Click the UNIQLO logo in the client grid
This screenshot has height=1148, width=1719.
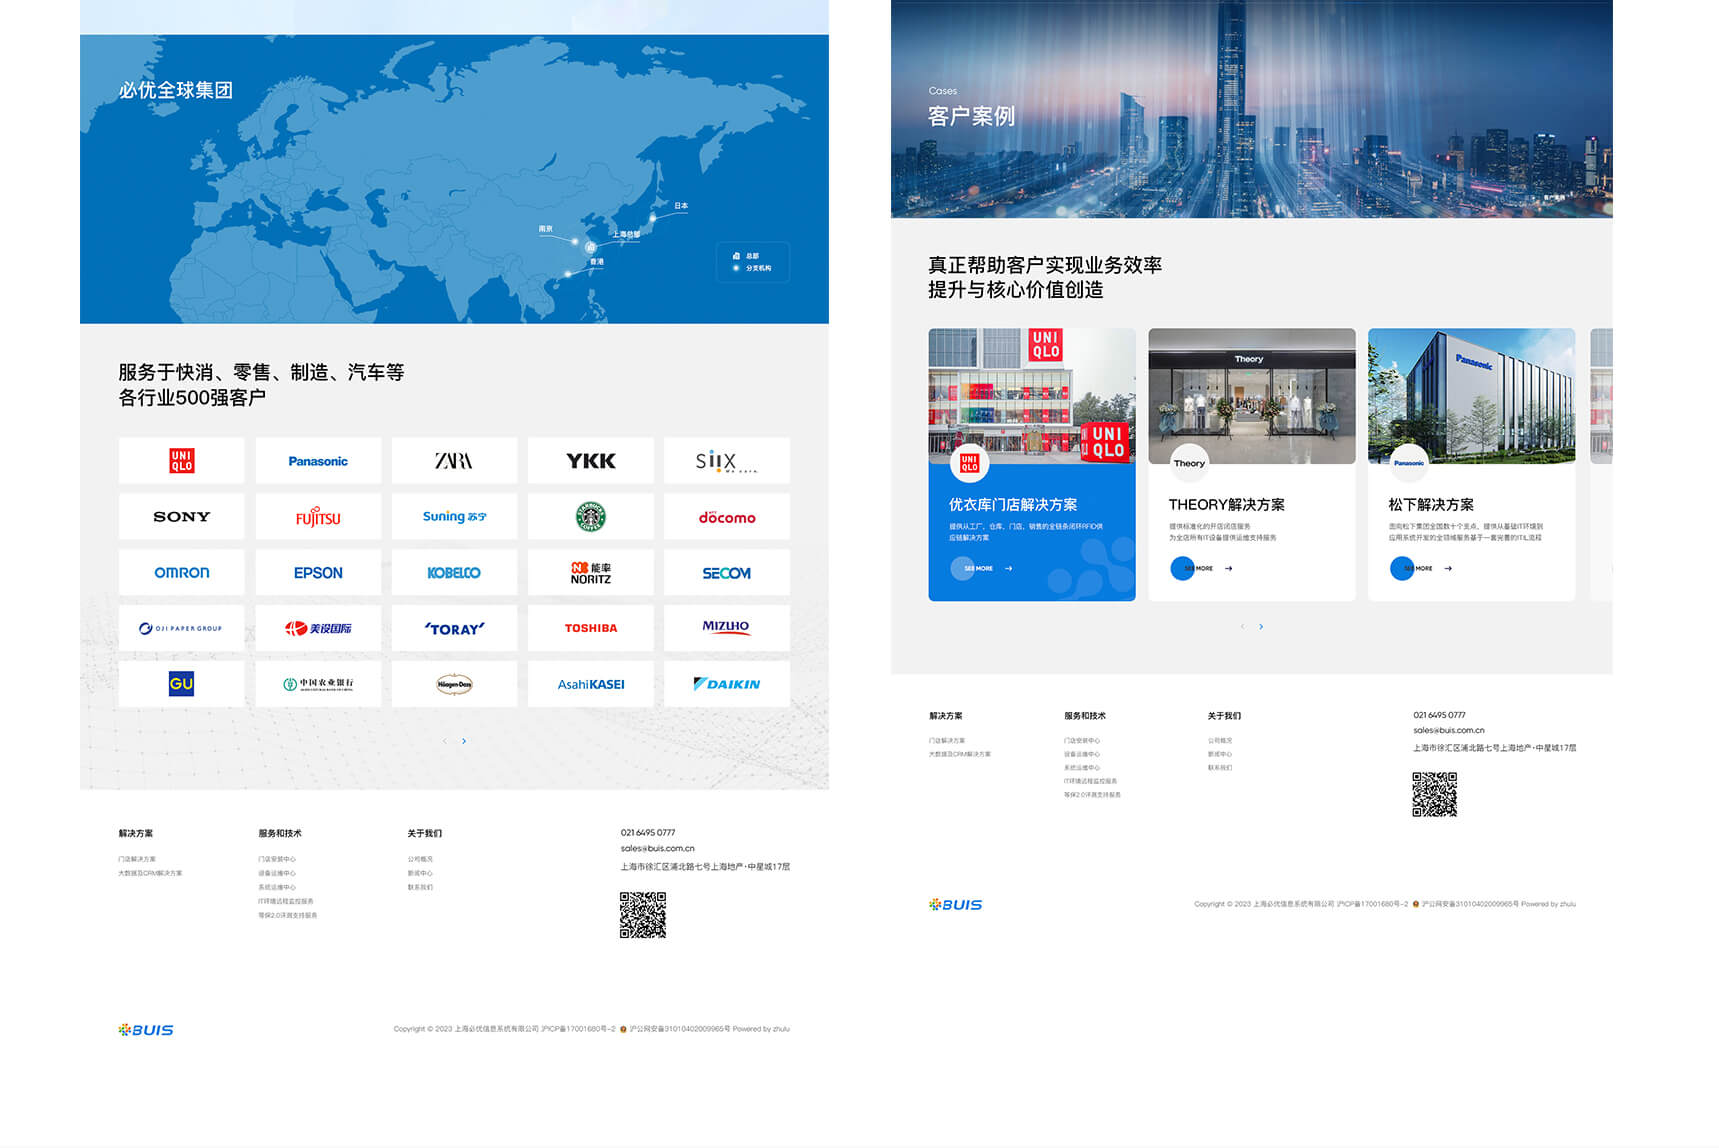click(x=181, y=460)
